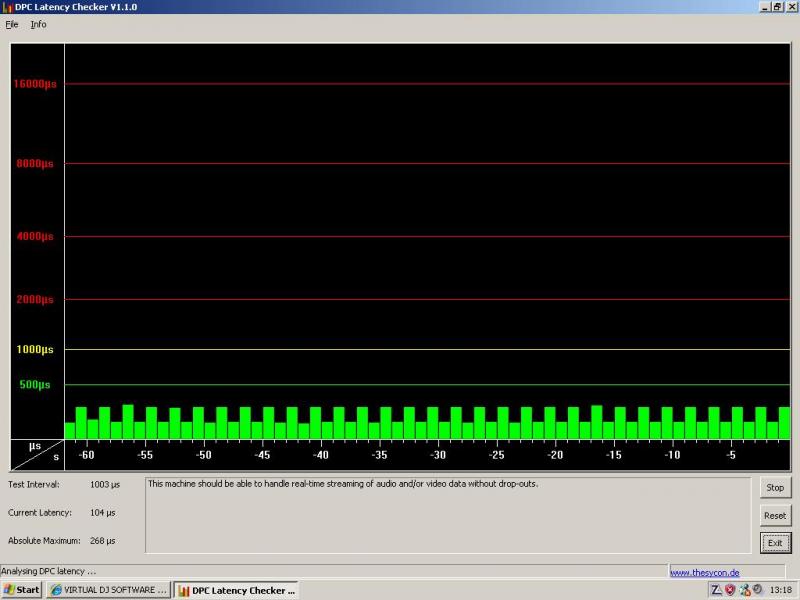Image resolution: width=800 pixels, height=600 pixels.
Task: Click the Reset button
Action: (774, 516)
